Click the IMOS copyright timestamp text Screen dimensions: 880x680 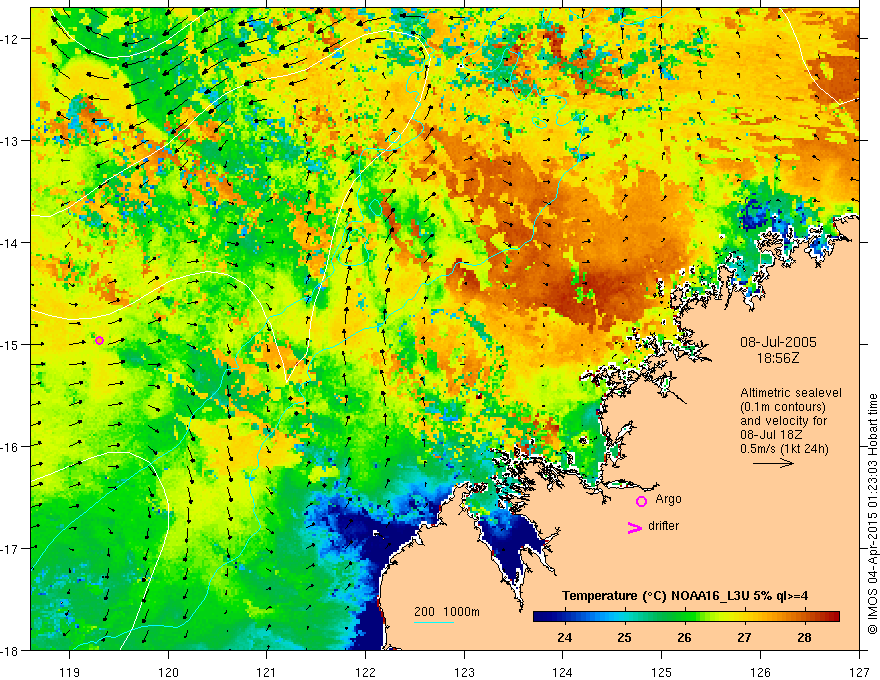tap(872, 514)
